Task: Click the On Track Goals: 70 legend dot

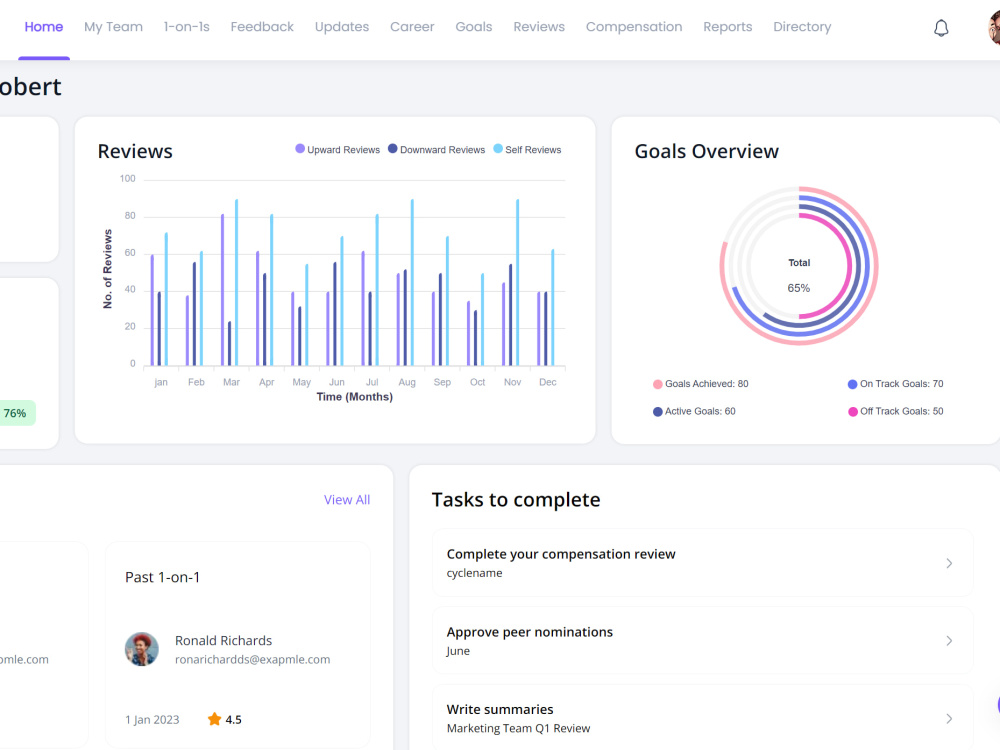Action: (x=853, y=384)
